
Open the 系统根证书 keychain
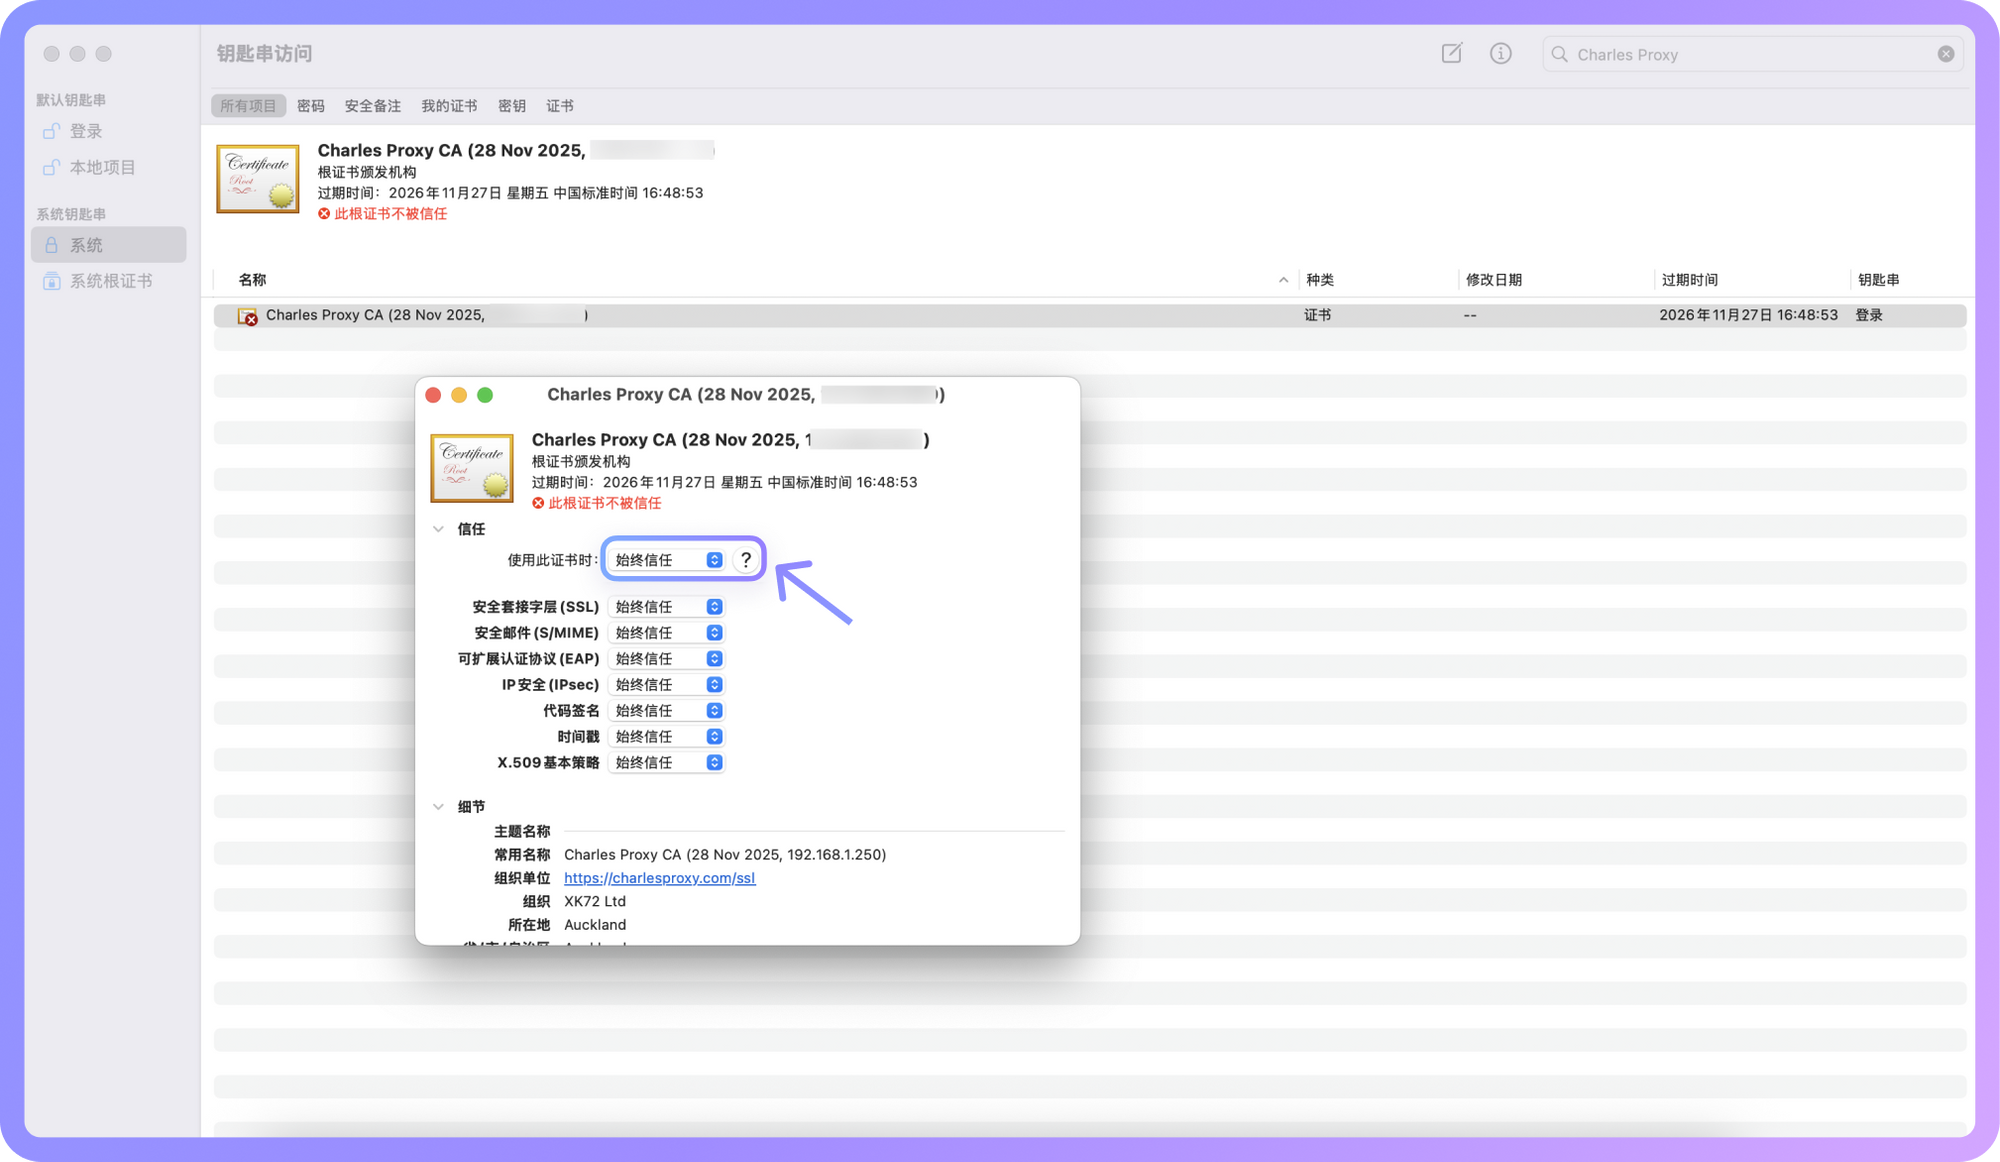click(110, 280)
